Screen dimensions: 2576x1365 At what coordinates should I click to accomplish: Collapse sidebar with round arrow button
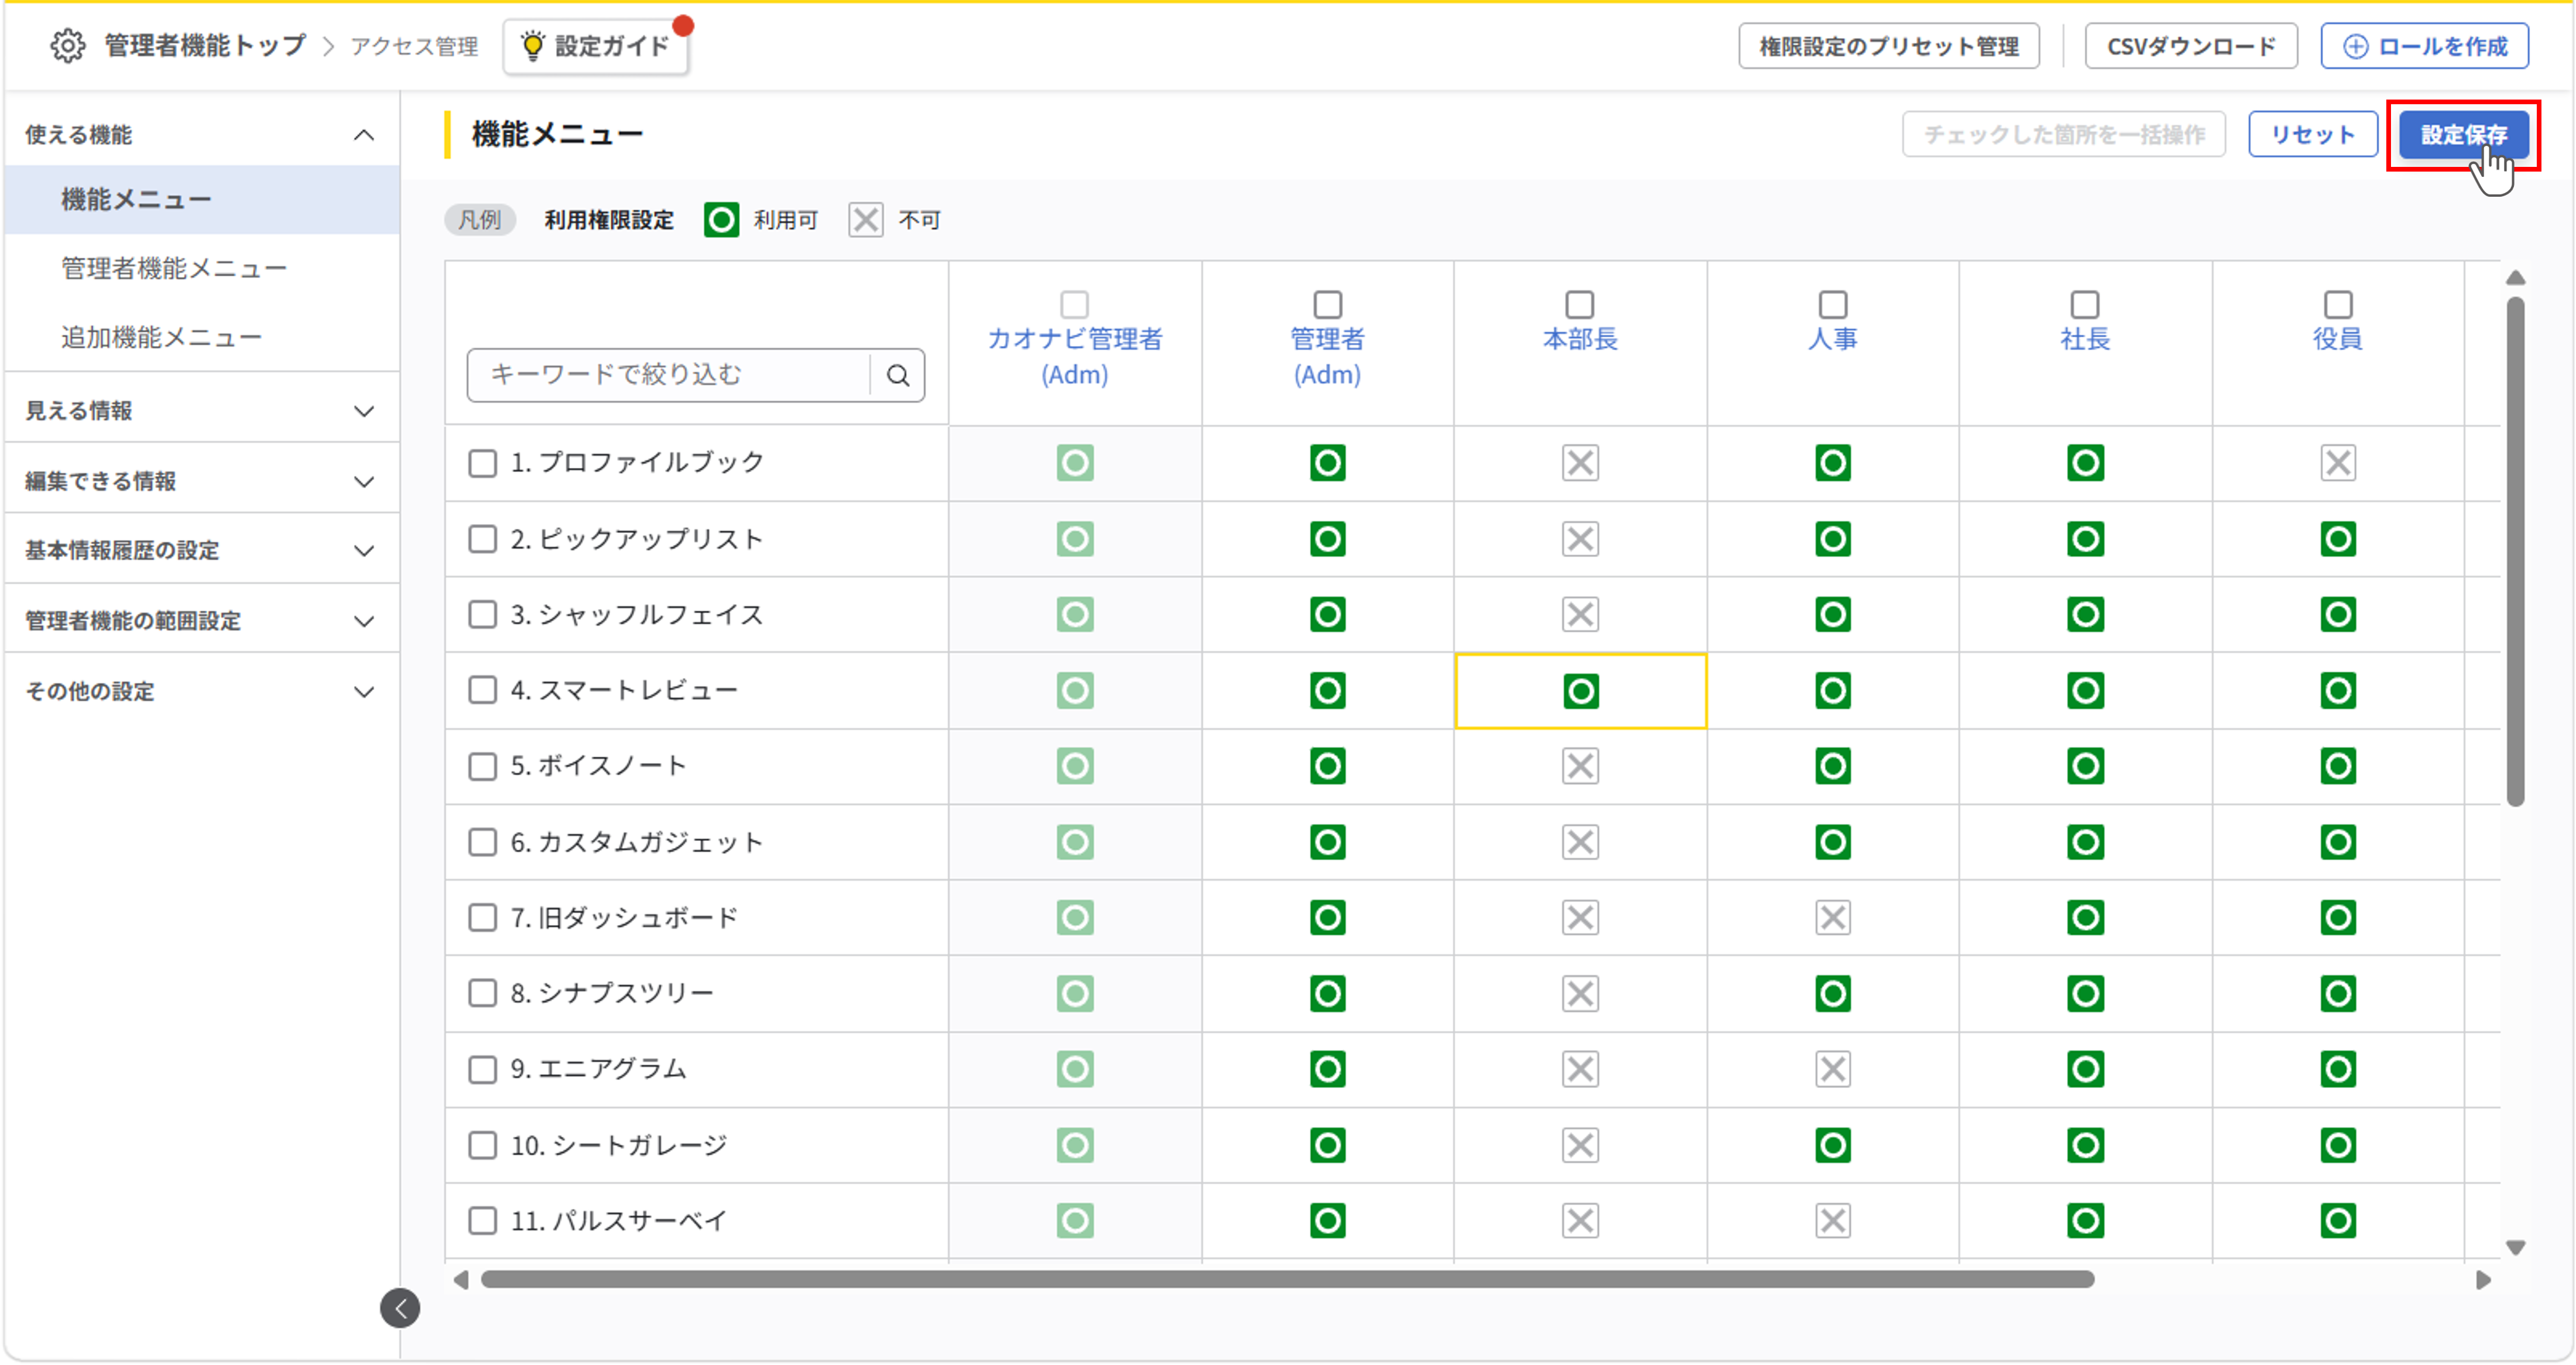pos(400,1308)
